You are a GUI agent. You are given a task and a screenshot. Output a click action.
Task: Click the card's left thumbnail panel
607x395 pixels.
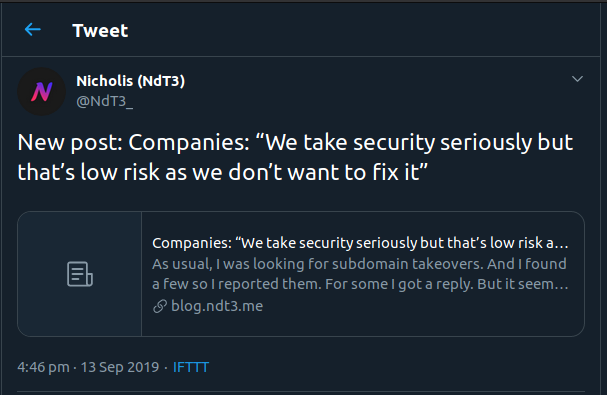(x=80, y=274)
